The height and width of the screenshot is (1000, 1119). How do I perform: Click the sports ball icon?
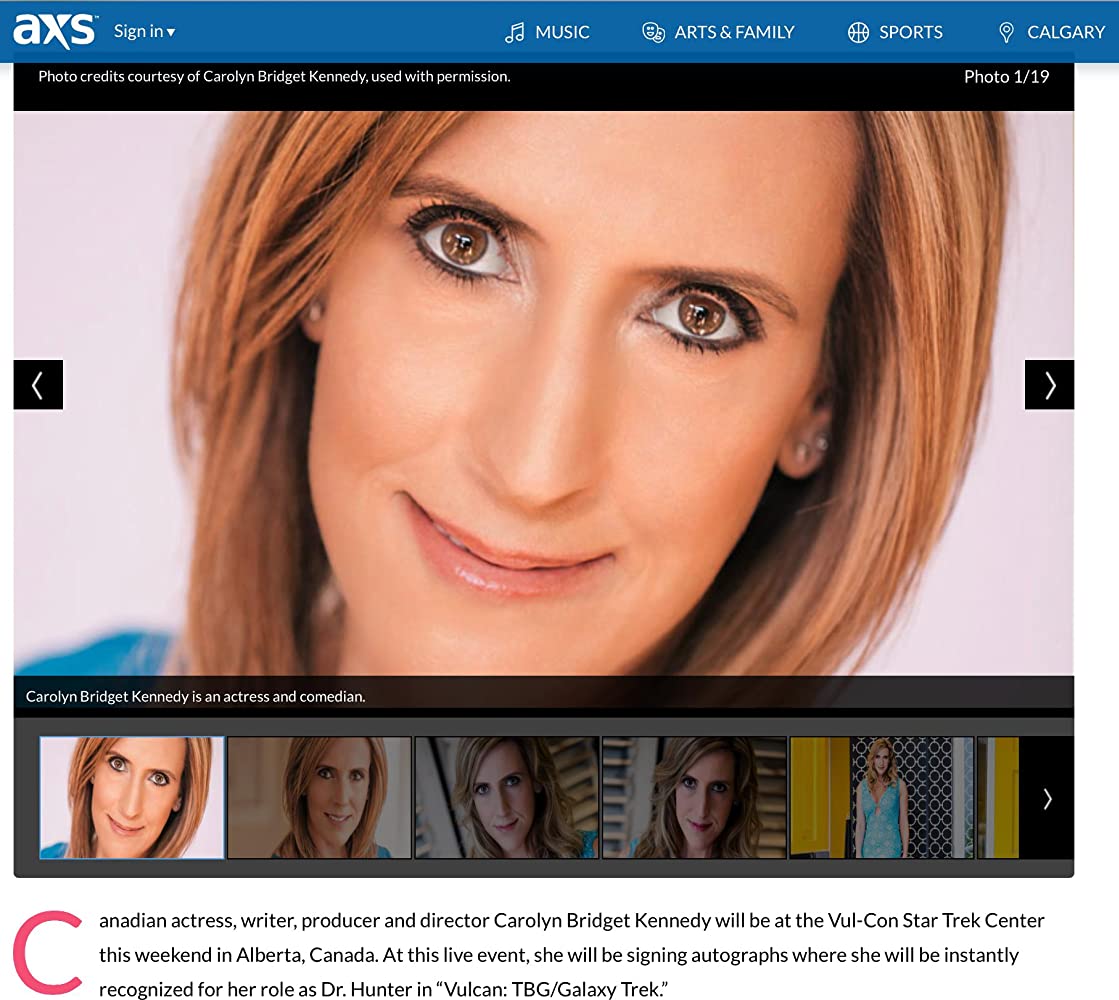858,33
